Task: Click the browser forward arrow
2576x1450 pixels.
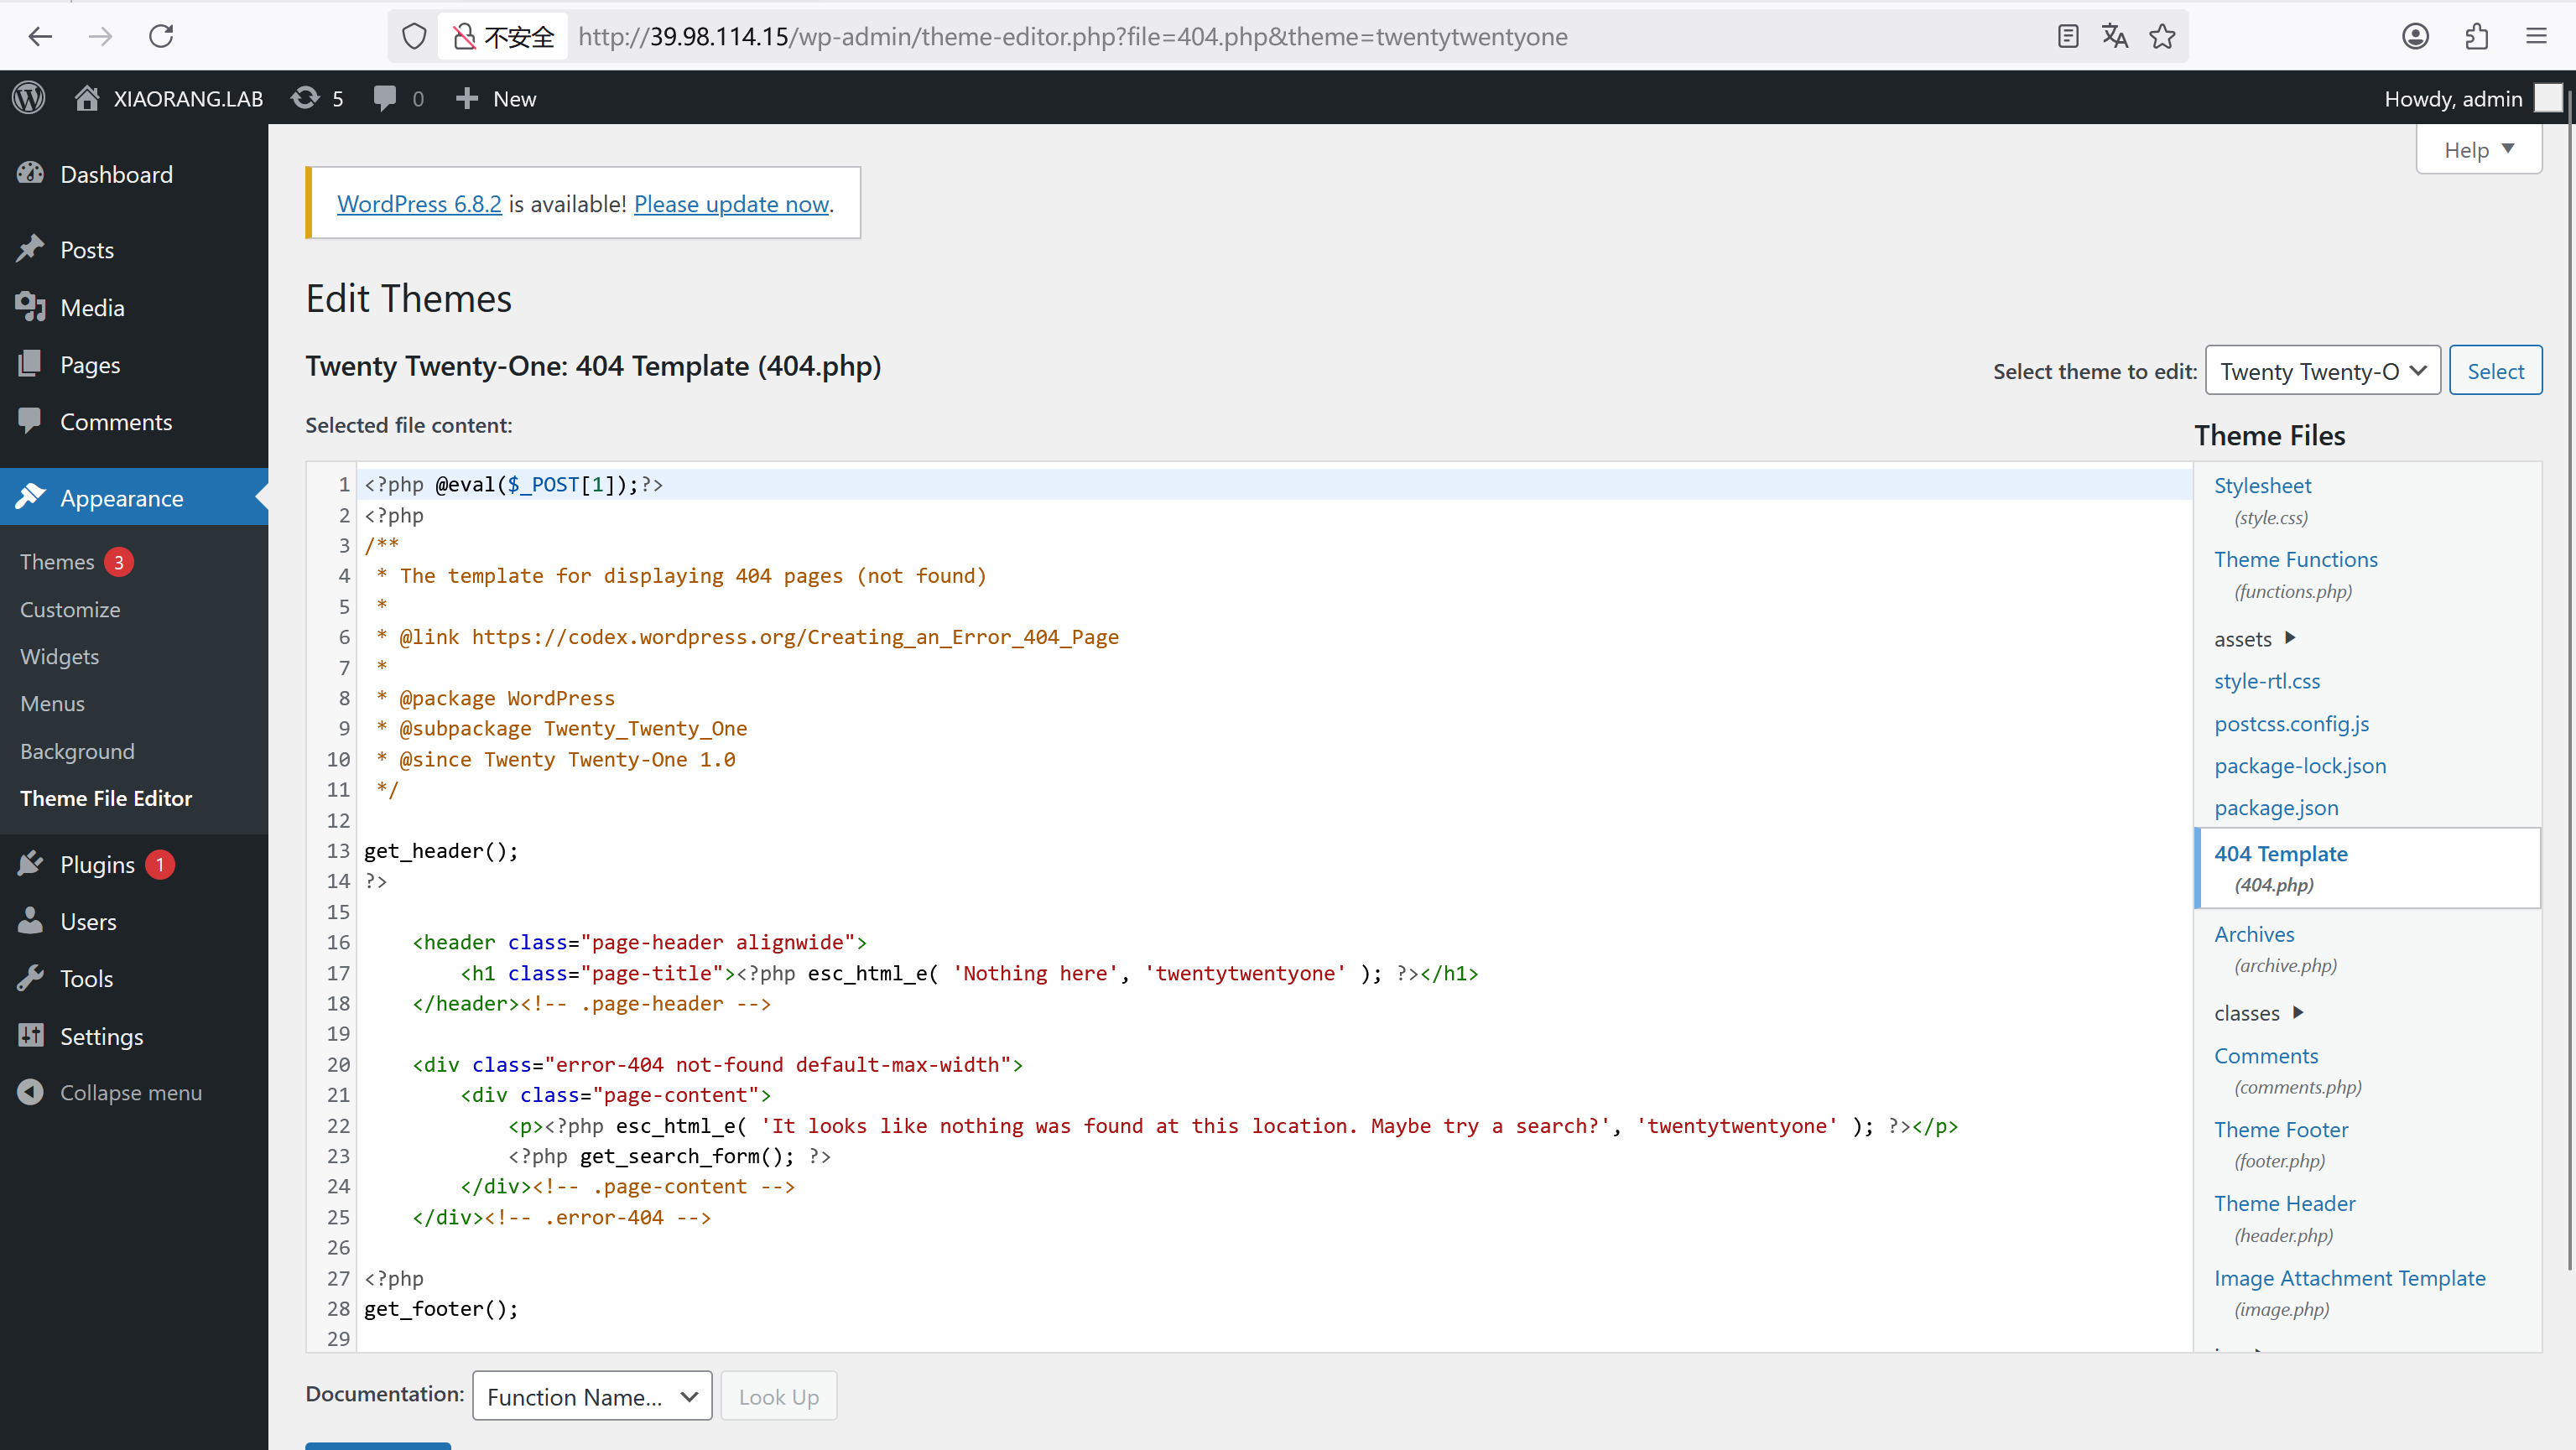Action: click(x=100, y=37)
